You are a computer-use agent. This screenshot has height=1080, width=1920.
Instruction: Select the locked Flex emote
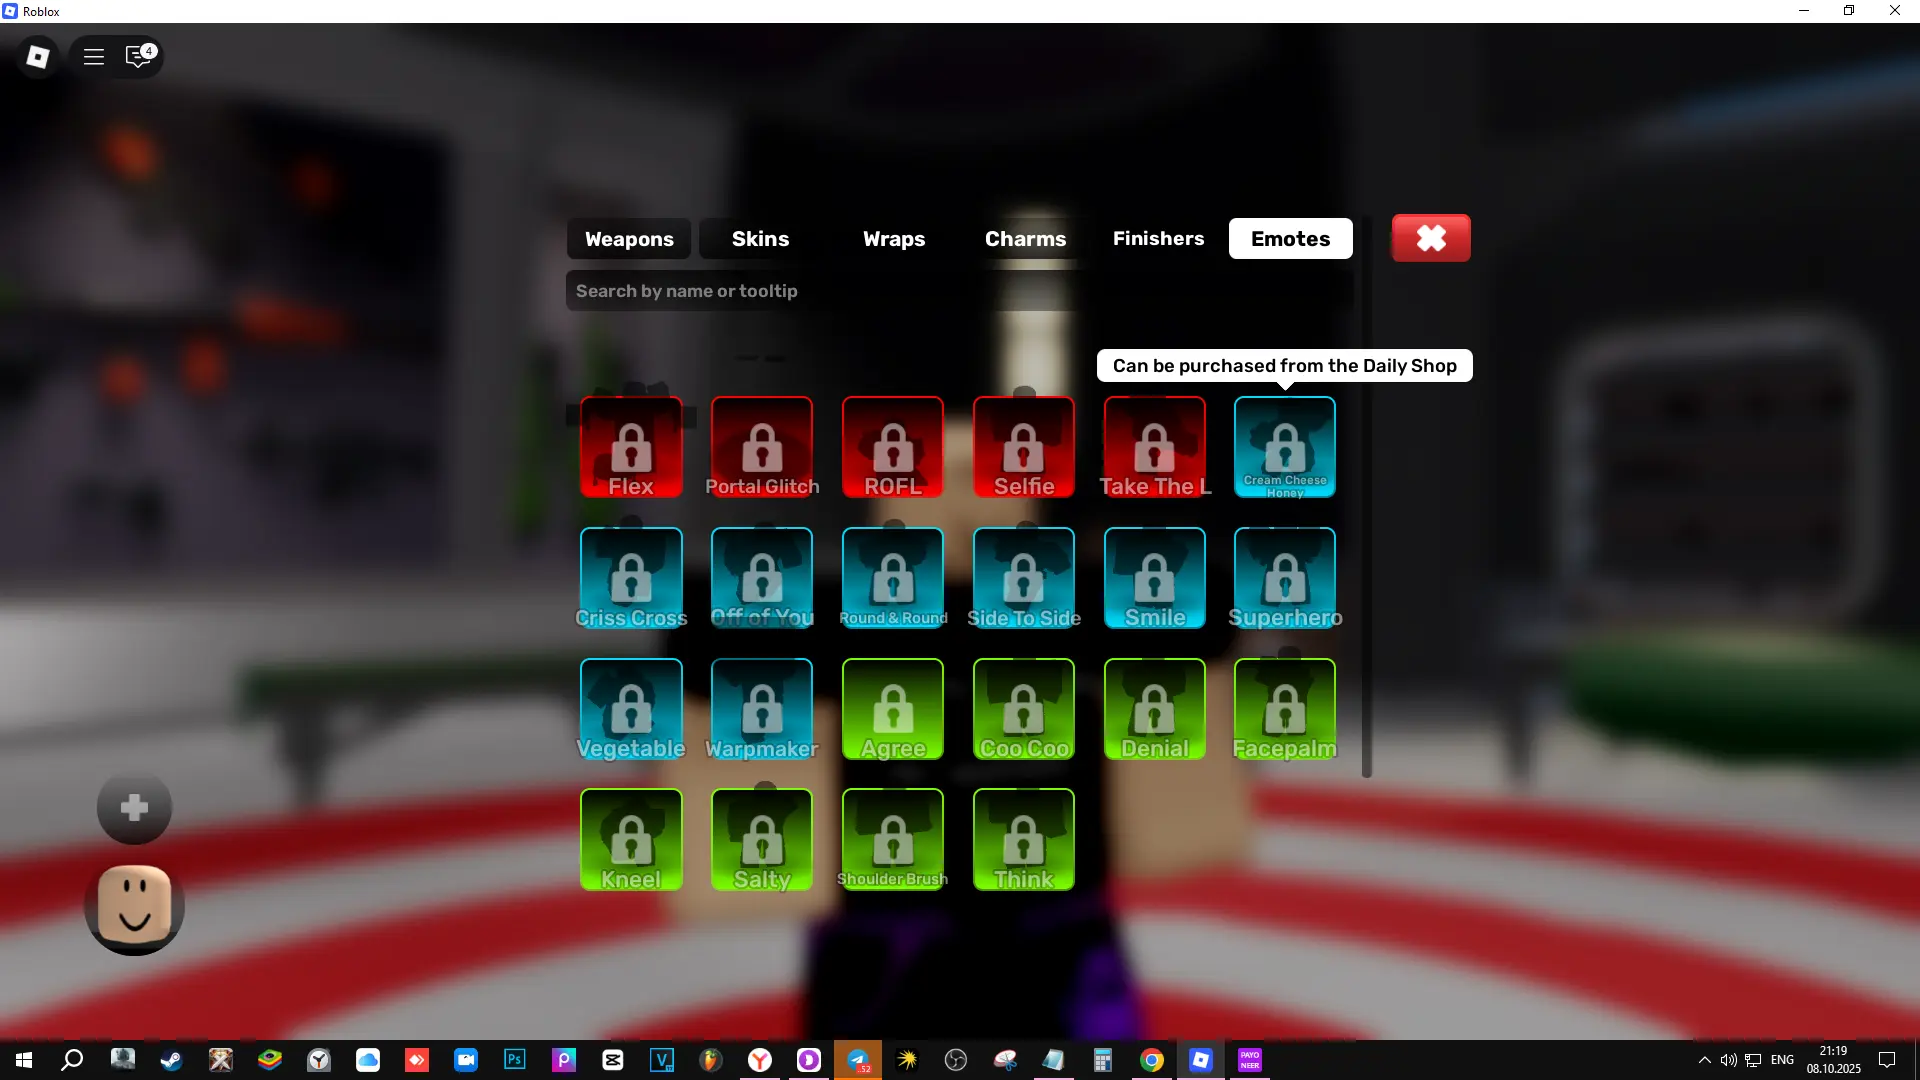(x=631, y=447)
